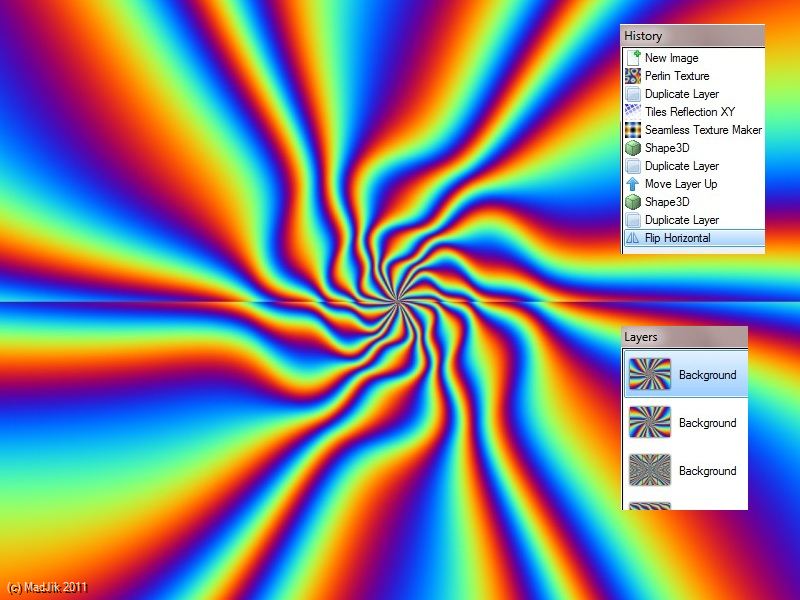
Task: Click the green cube icon of the last Shape3D entry
Action: (633, 202)
